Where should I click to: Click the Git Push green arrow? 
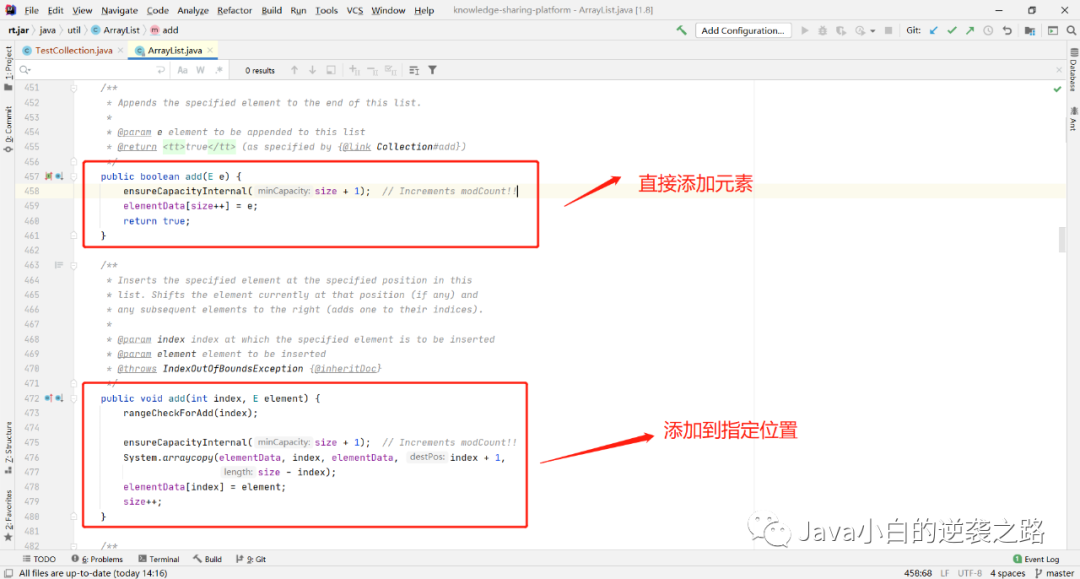pyautogui.click(x=970, y=30)
